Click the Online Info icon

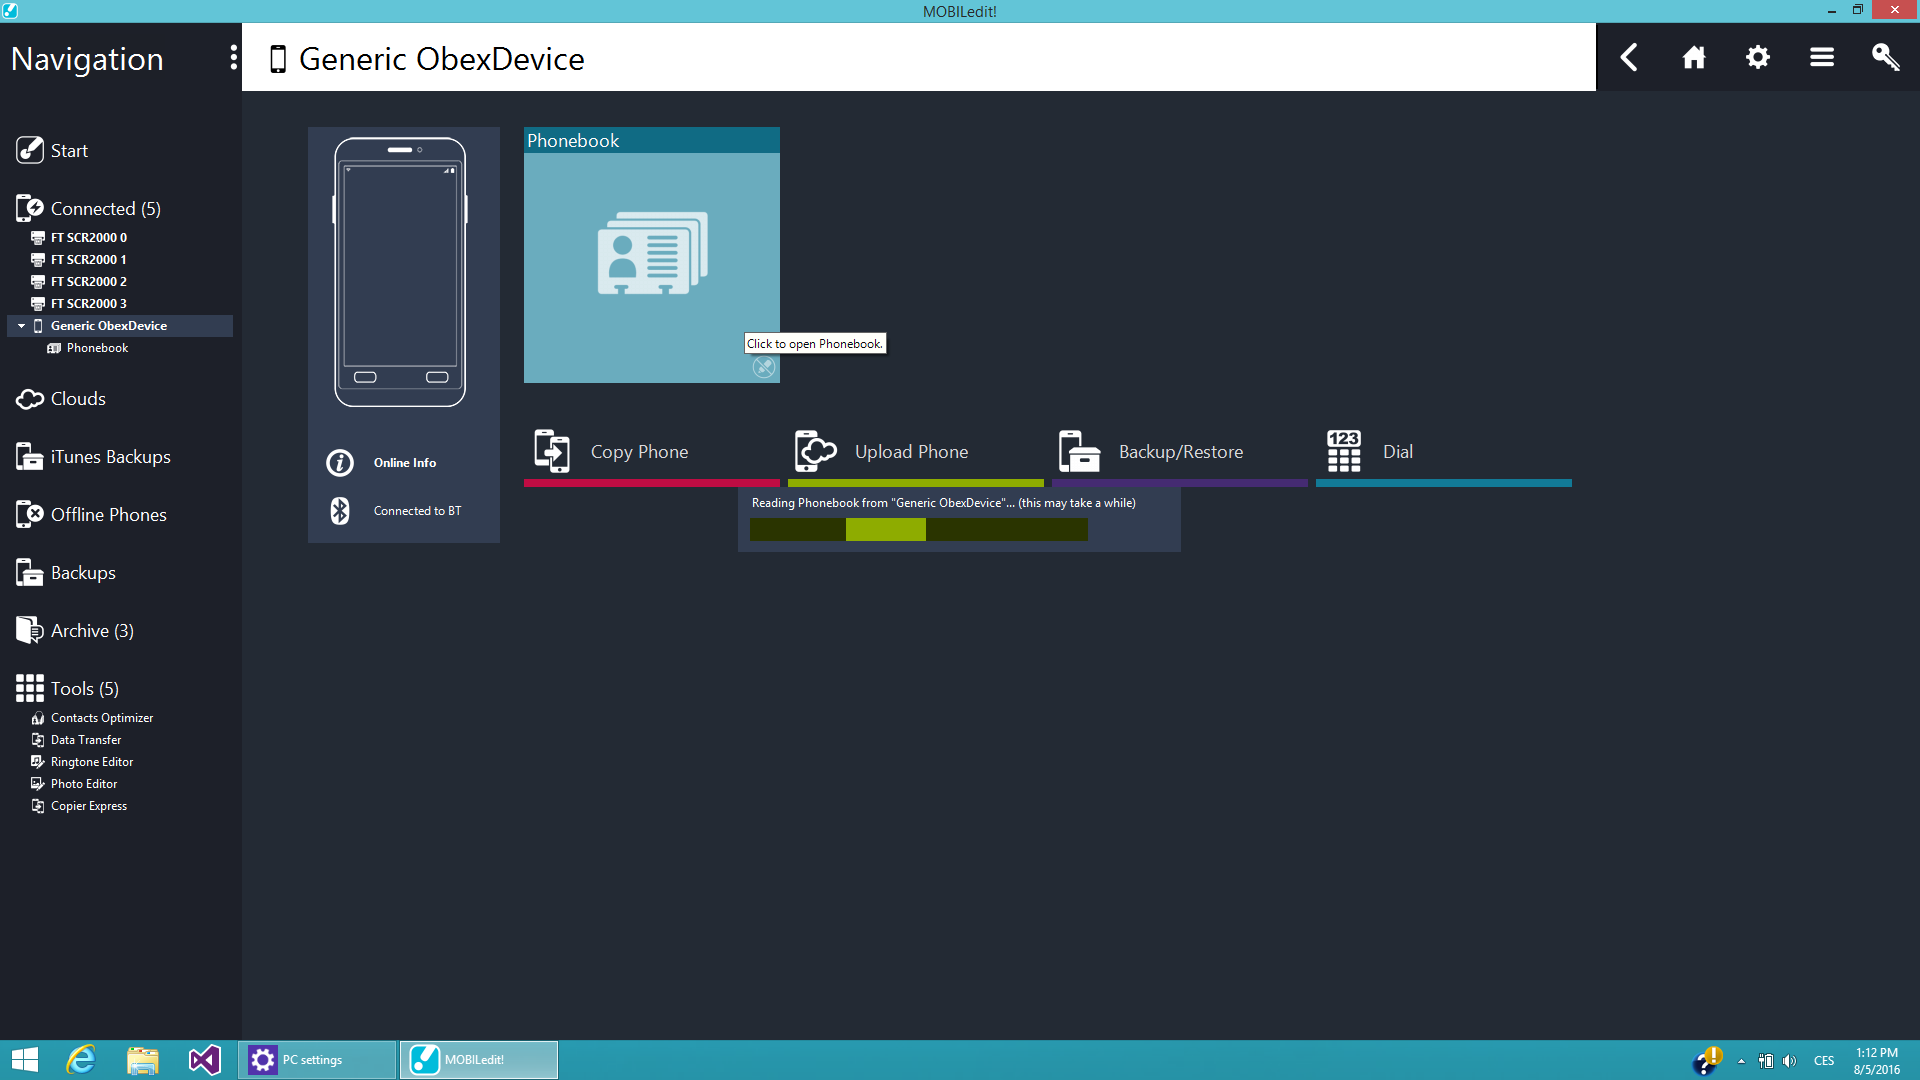pos(340,463)
